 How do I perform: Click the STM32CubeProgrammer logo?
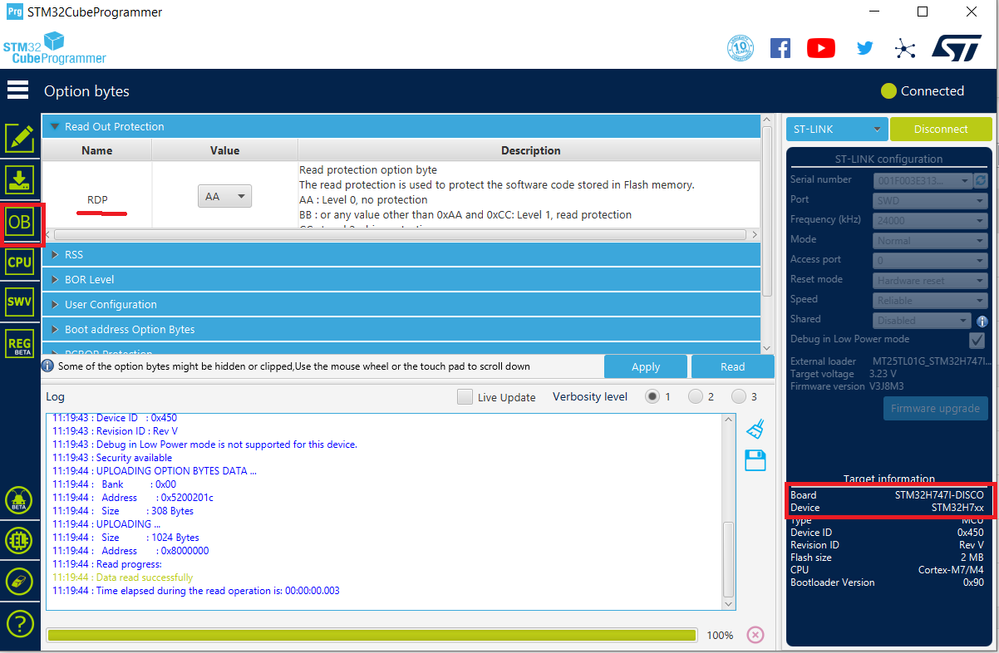point(54,48)
